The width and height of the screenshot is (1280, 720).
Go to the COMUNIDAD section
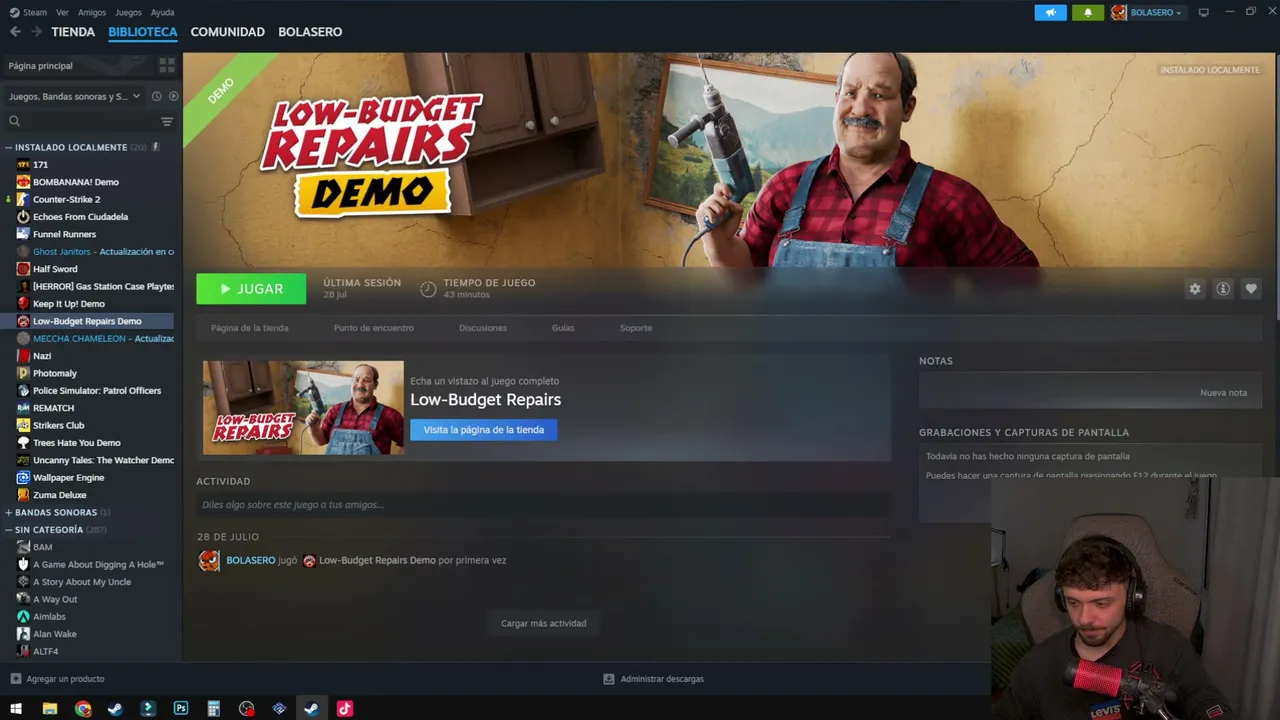pos(228,32)
